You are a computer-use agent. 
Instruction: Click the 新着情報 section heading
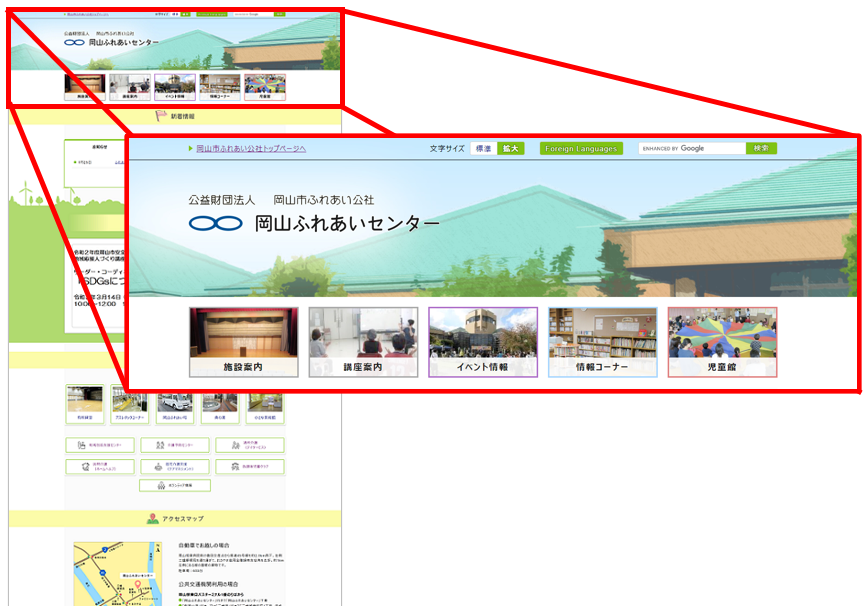point(183,116)
